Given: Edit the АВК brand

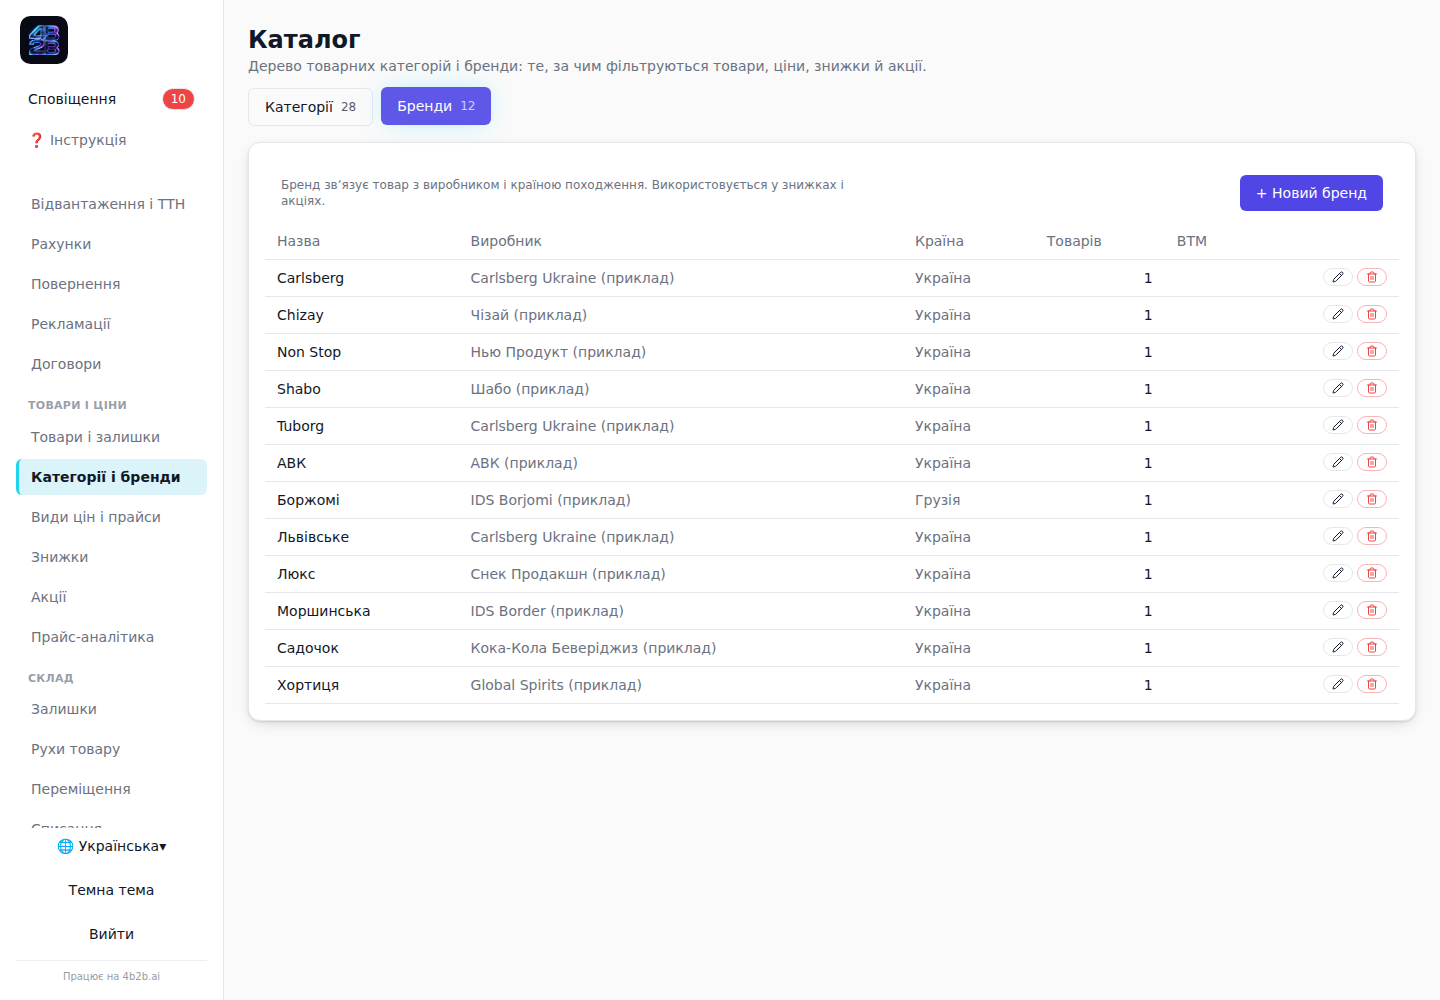Looking at the screenshot, I should tap(1337, 462).
